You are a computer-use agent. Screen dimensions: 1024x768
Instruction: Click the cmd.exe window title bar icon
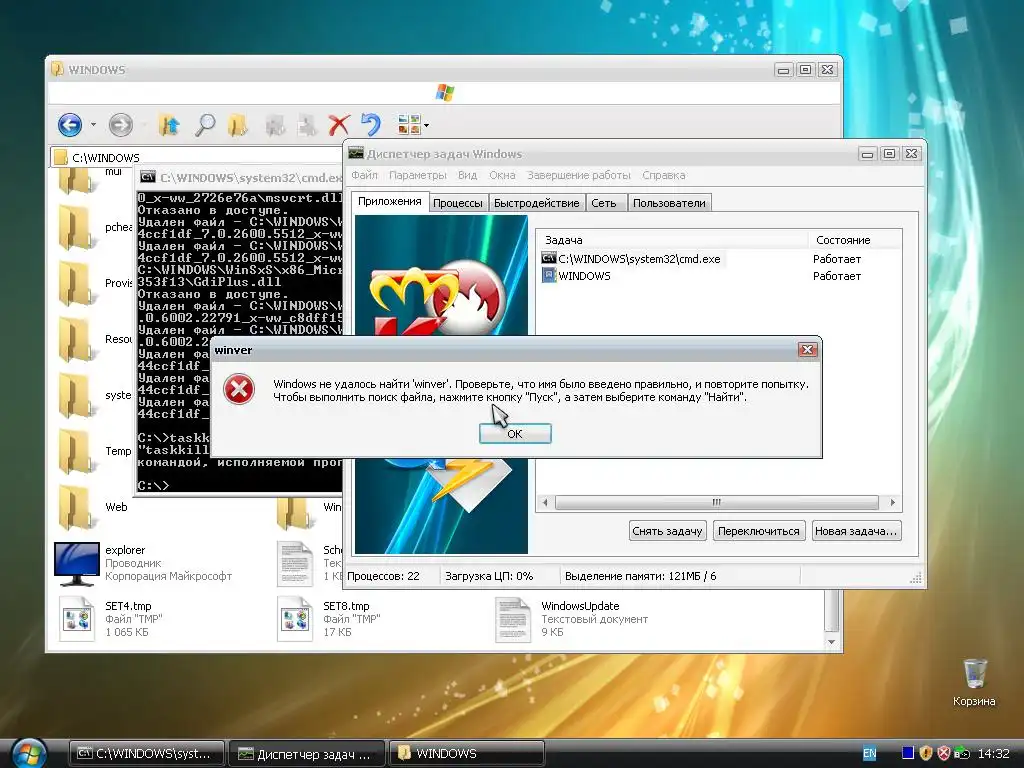148,177
